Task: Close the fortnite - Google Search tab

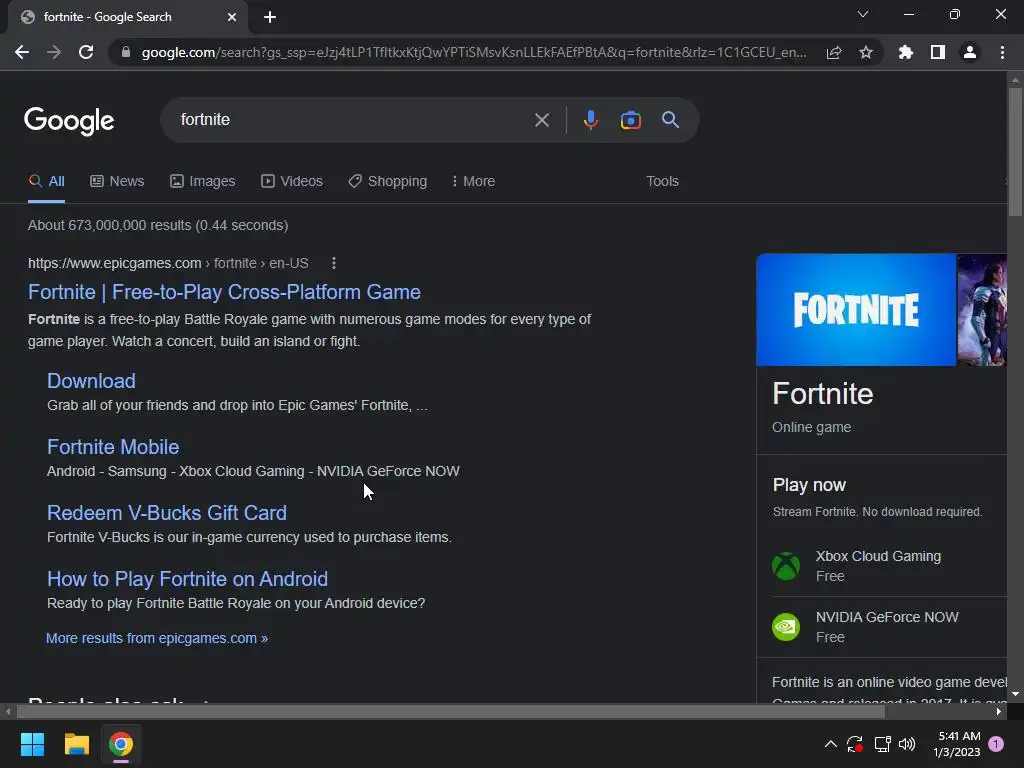Action: 232,17
